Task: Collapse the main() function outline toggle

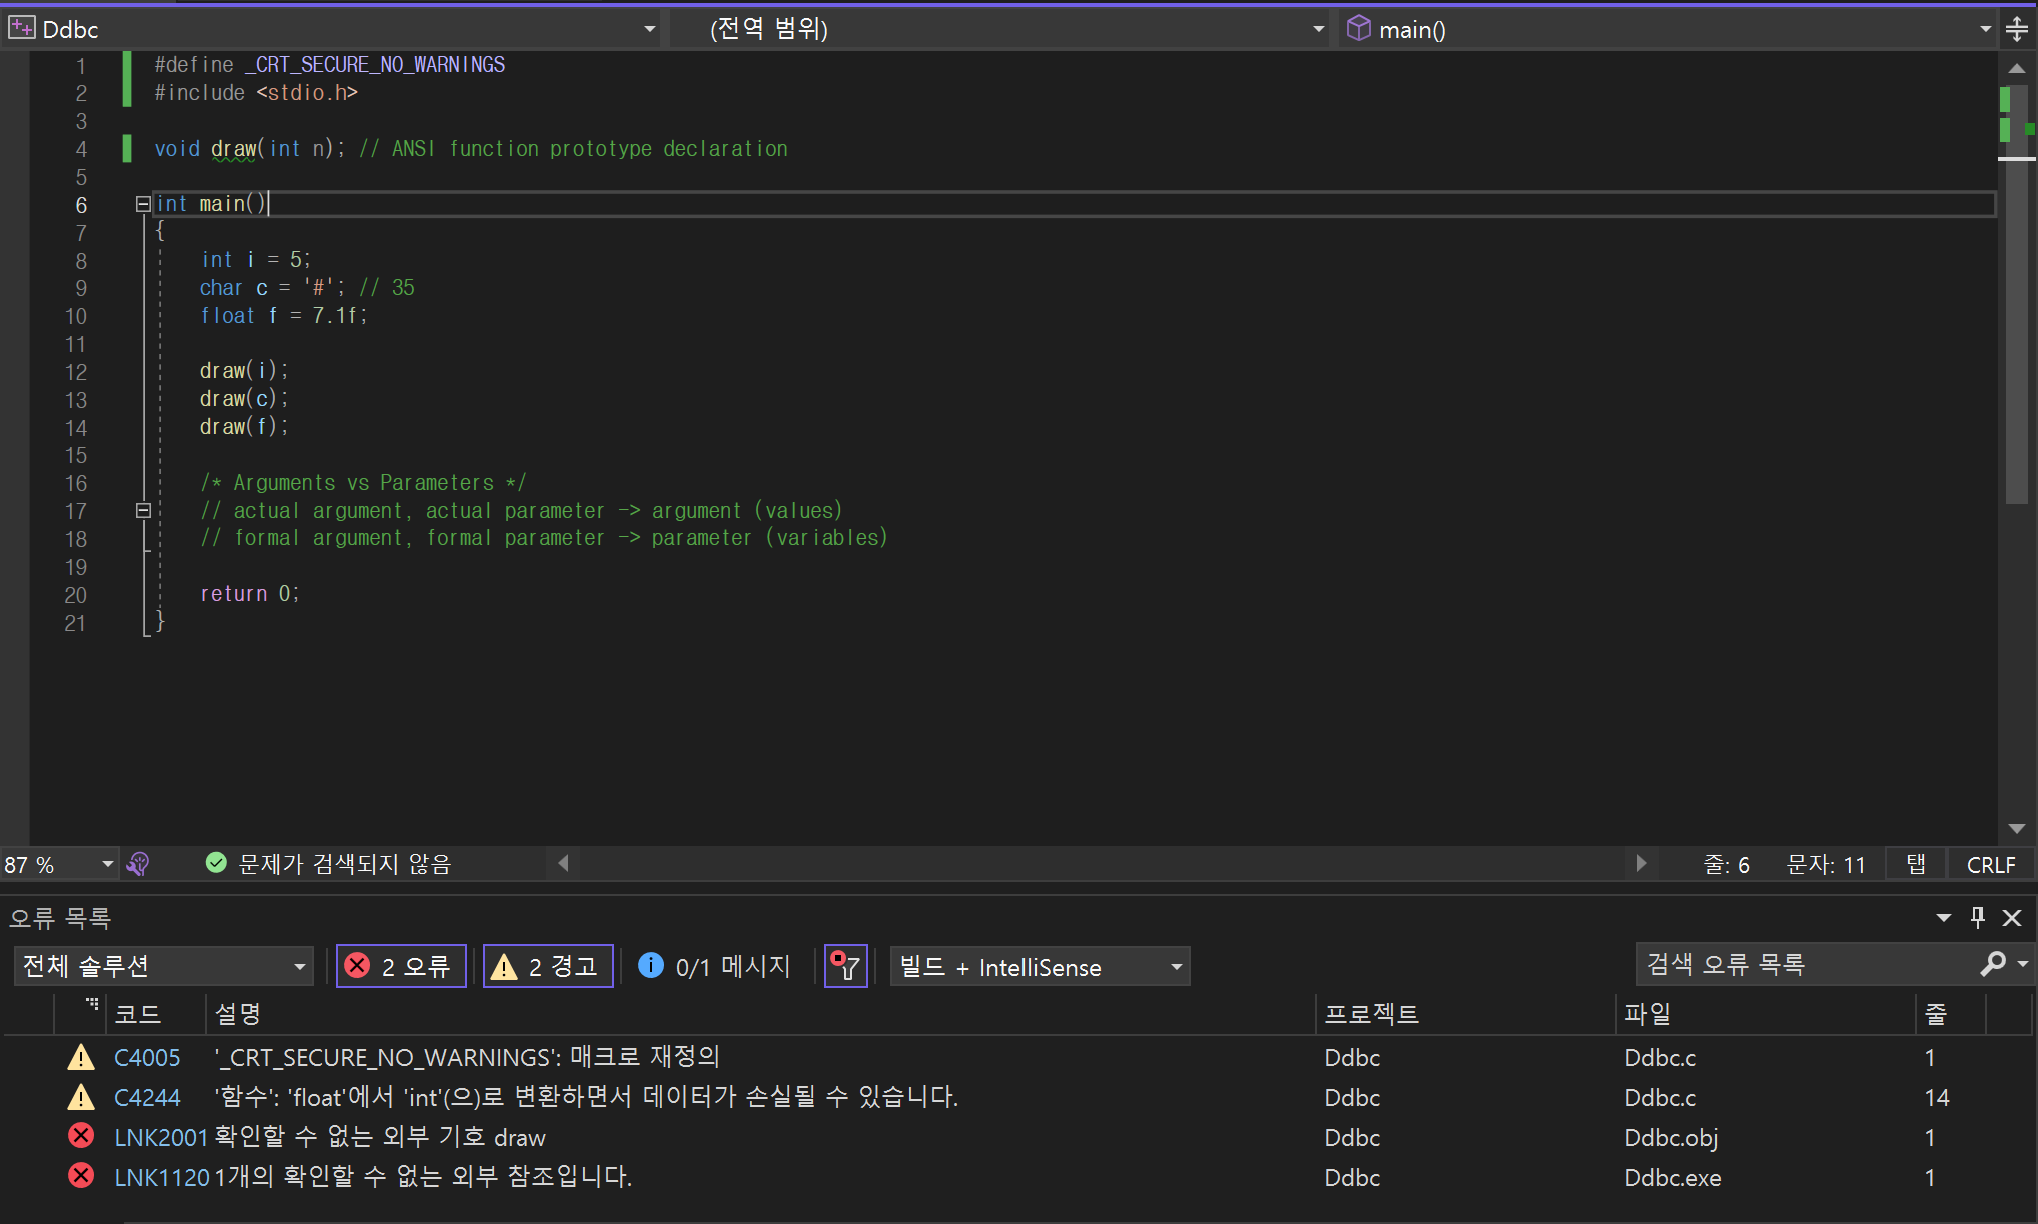Action: coord(143,204)
